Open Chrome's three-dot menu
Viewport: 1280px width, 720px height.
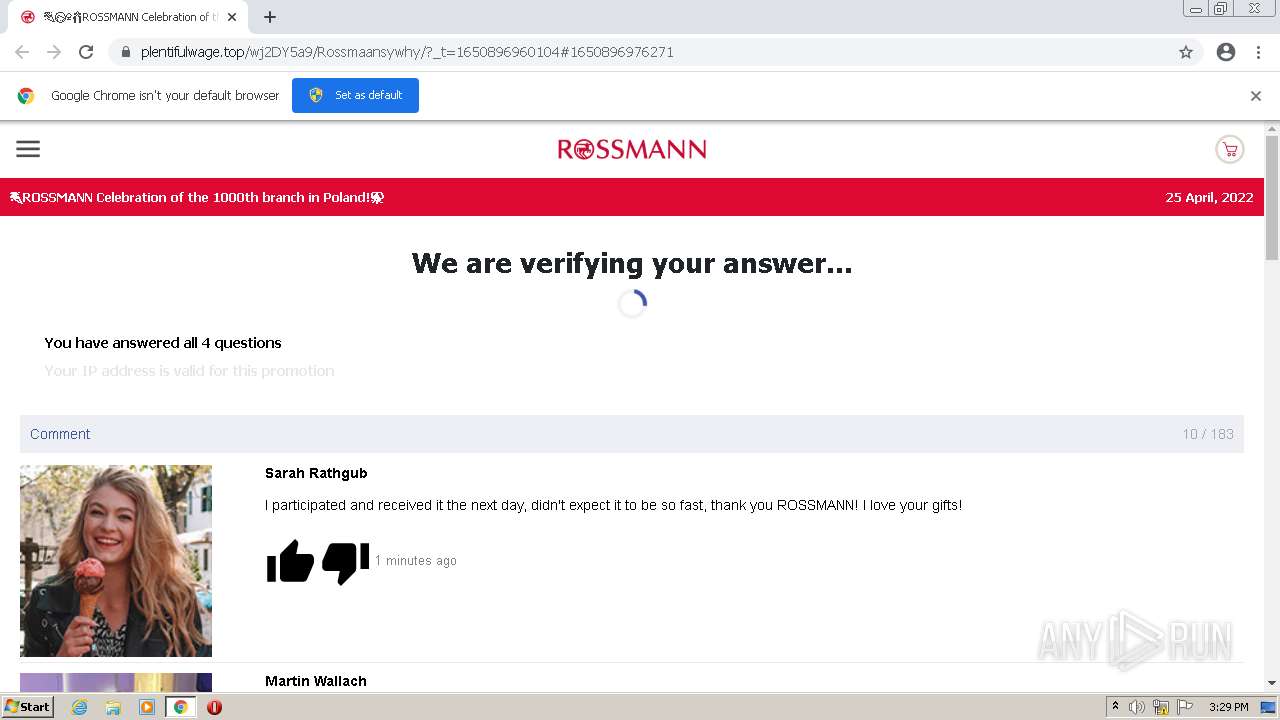[x=1258, y=52]
